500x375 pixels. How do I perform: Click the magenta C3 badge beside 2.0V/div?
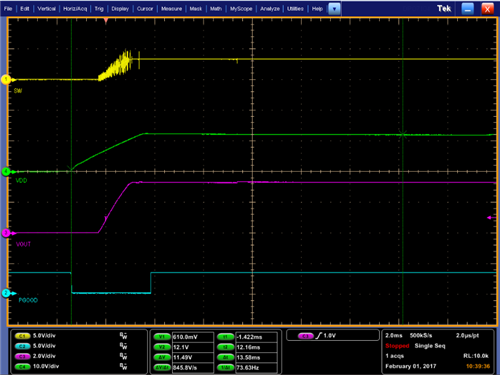tap(22, 356)
